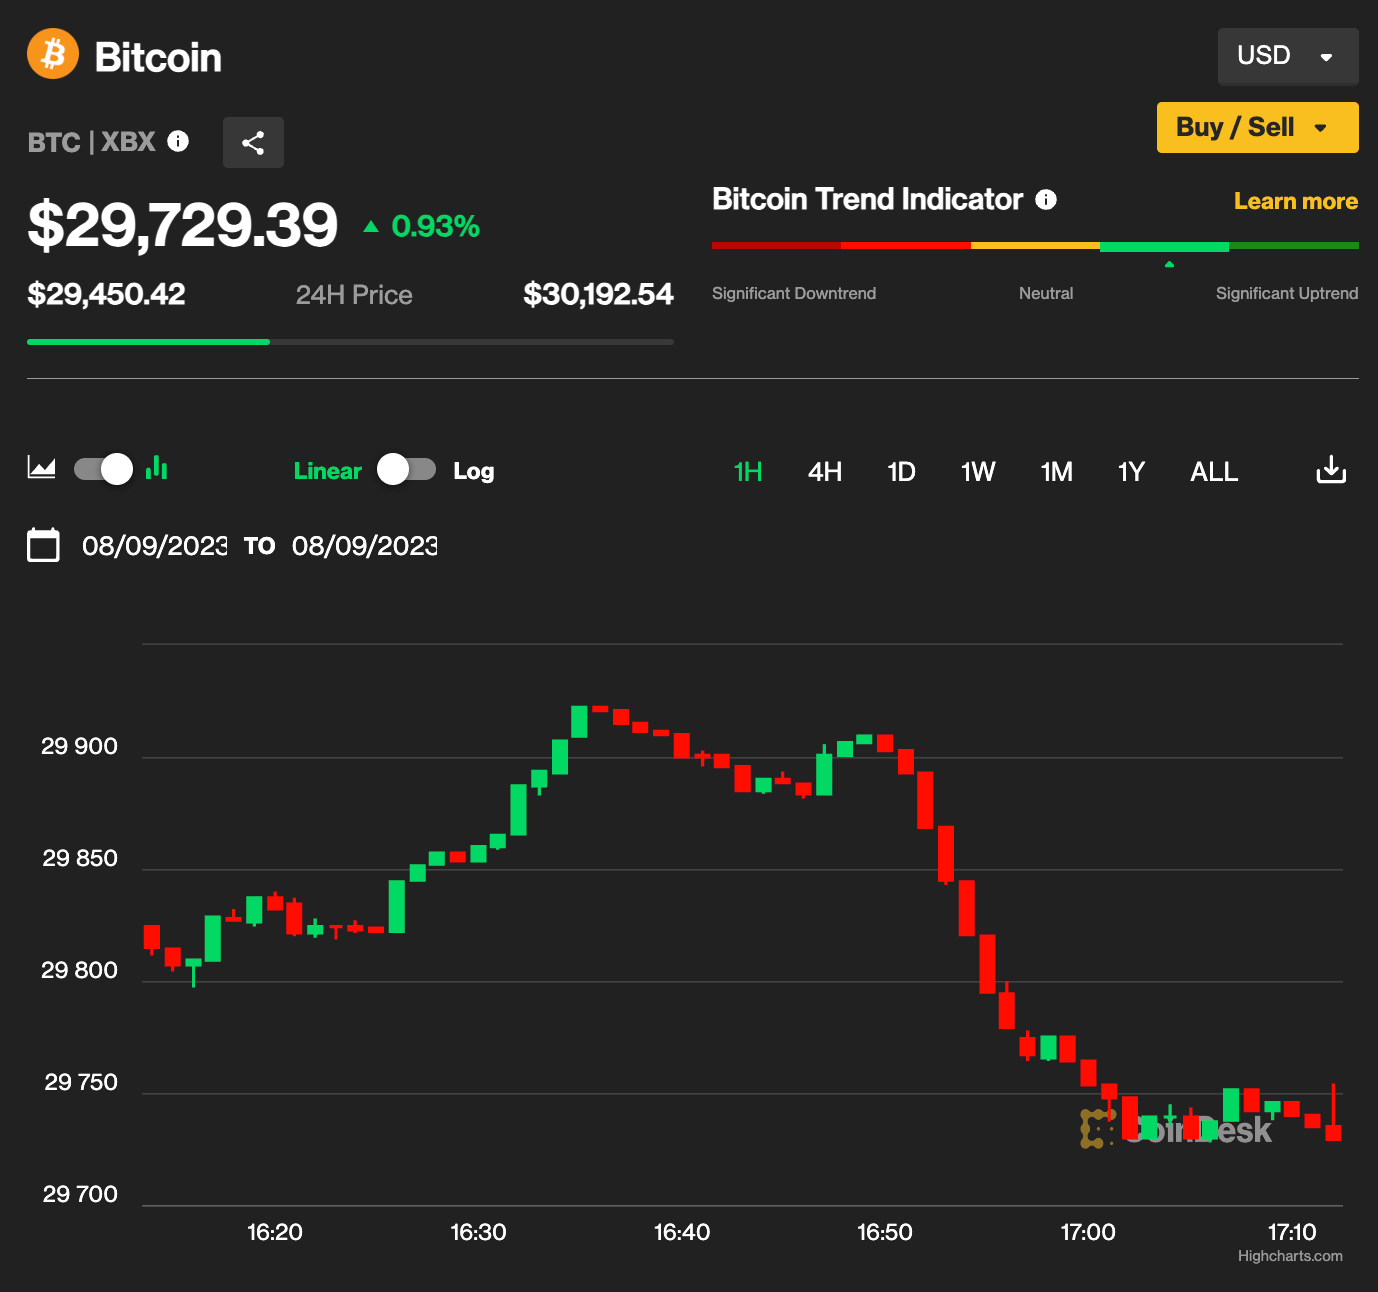Select the candlestick chart icon
This screenshot has height=1292, width=1378.
click(x=156, y=467)
